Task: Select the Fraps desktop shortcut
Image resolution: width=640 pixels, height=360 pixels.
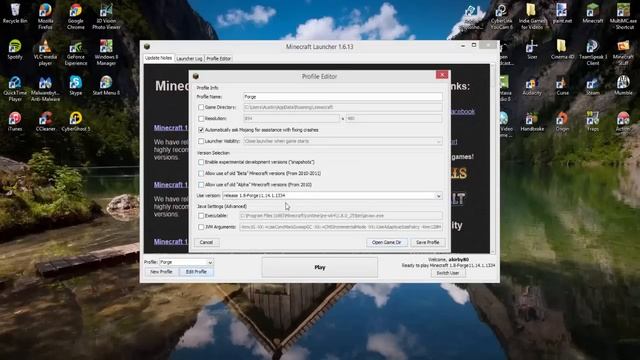Action: click(x=592, y=121)
